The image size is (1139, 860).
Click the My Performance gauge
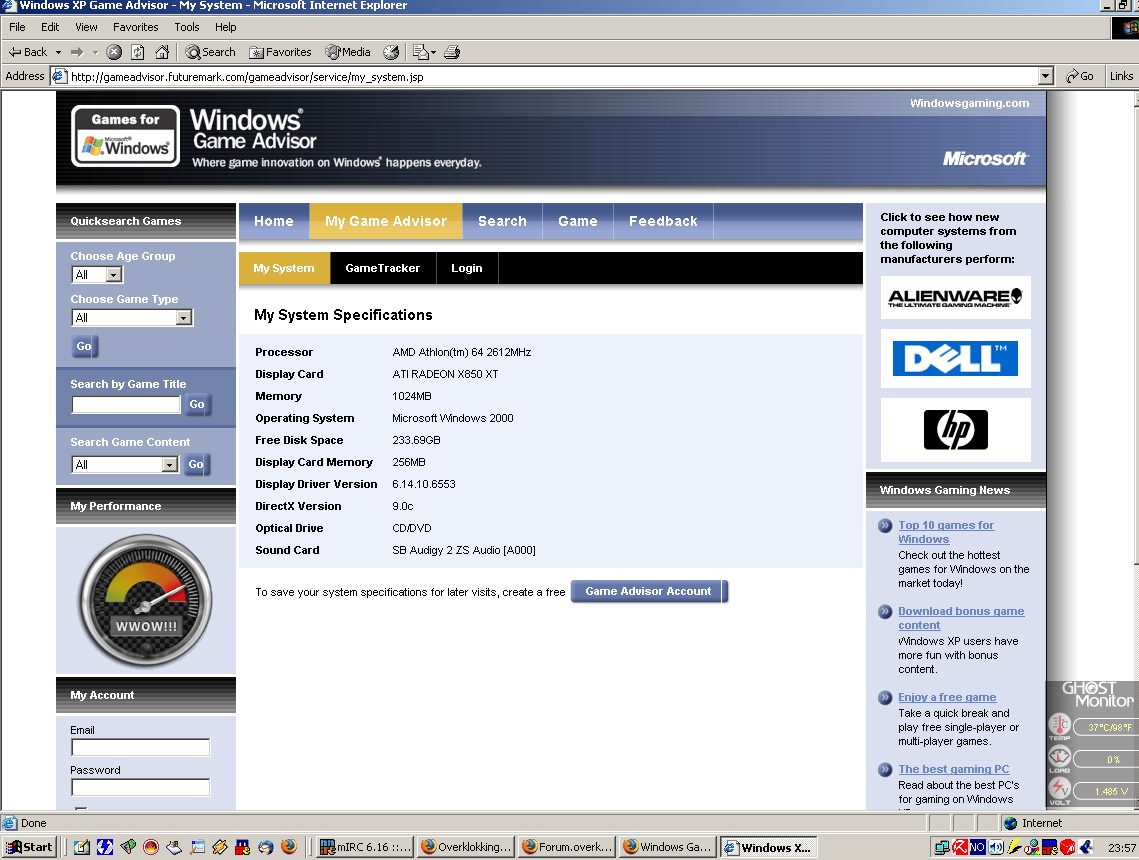pos(145,601)
